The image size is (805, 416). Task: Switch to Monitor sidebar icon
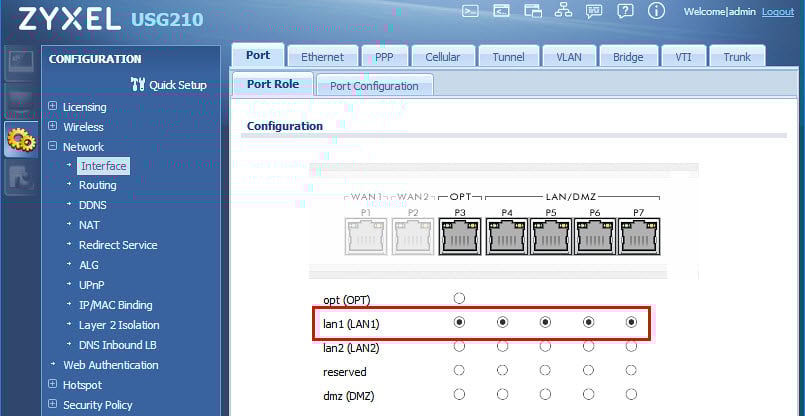point(21,102)
